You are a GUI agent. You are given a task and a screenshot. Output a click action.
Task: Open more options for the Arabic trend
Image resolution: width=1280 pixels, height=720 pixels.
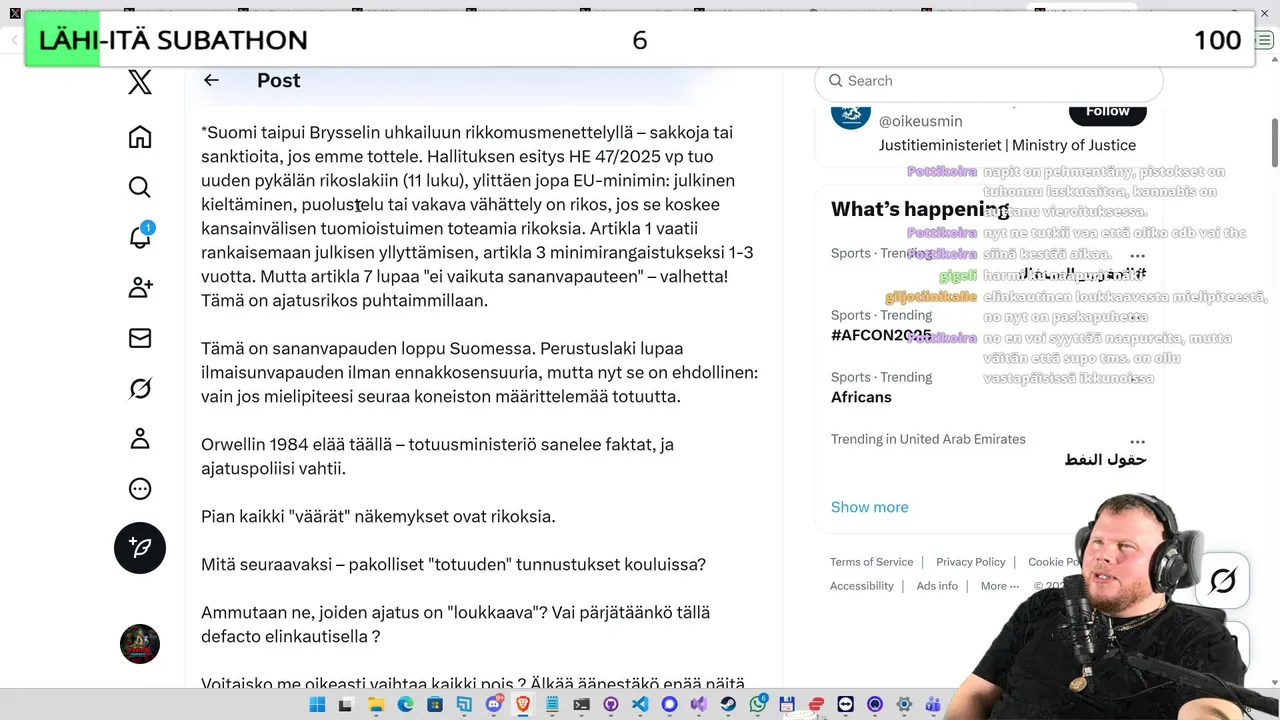click(x=1137, y=441)
